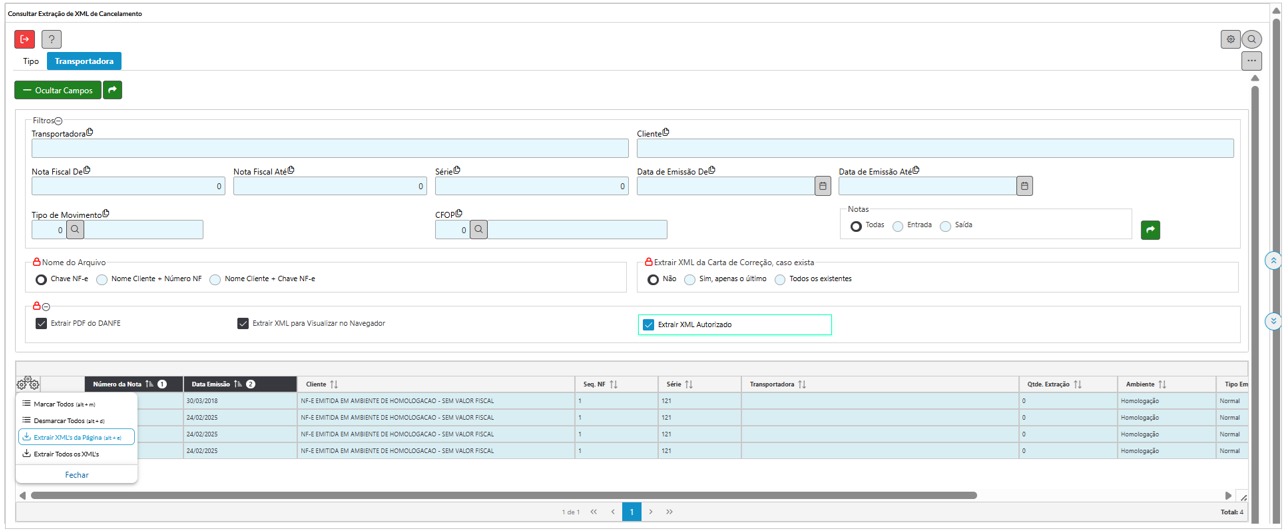This screenshot has width=1286, height=532.
Task: Toggle Extrair XML Autorizado checkbox
Action: pyautogui.click(x=649, y=325)
